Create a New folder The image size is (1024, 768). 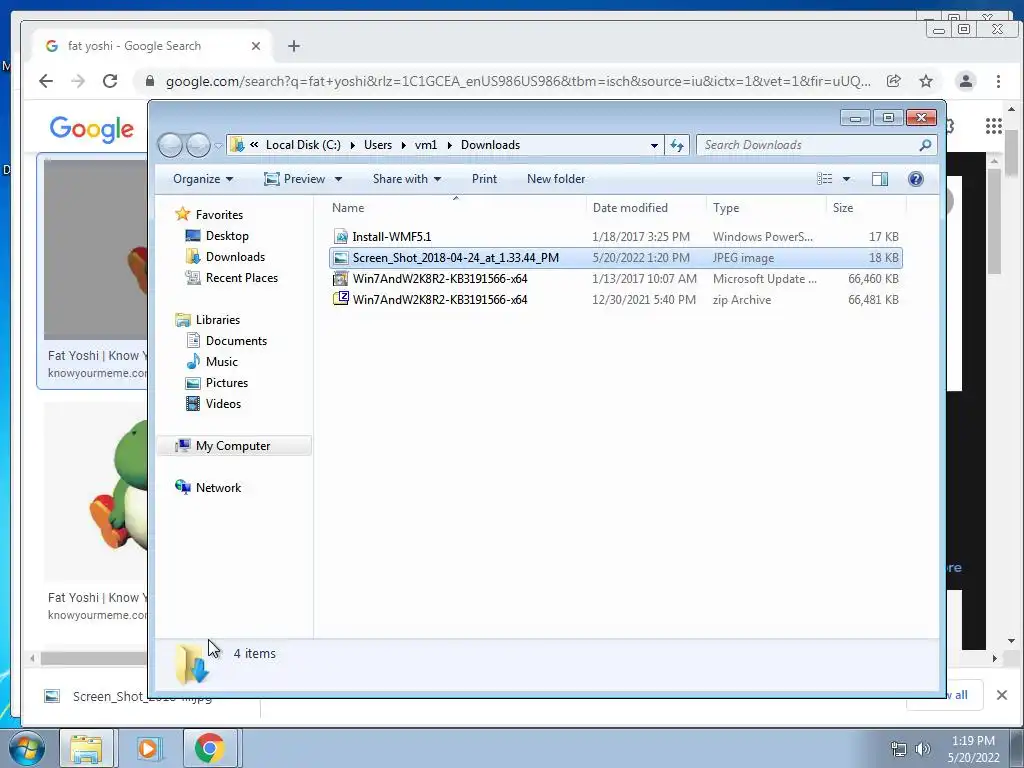[556, 179]
